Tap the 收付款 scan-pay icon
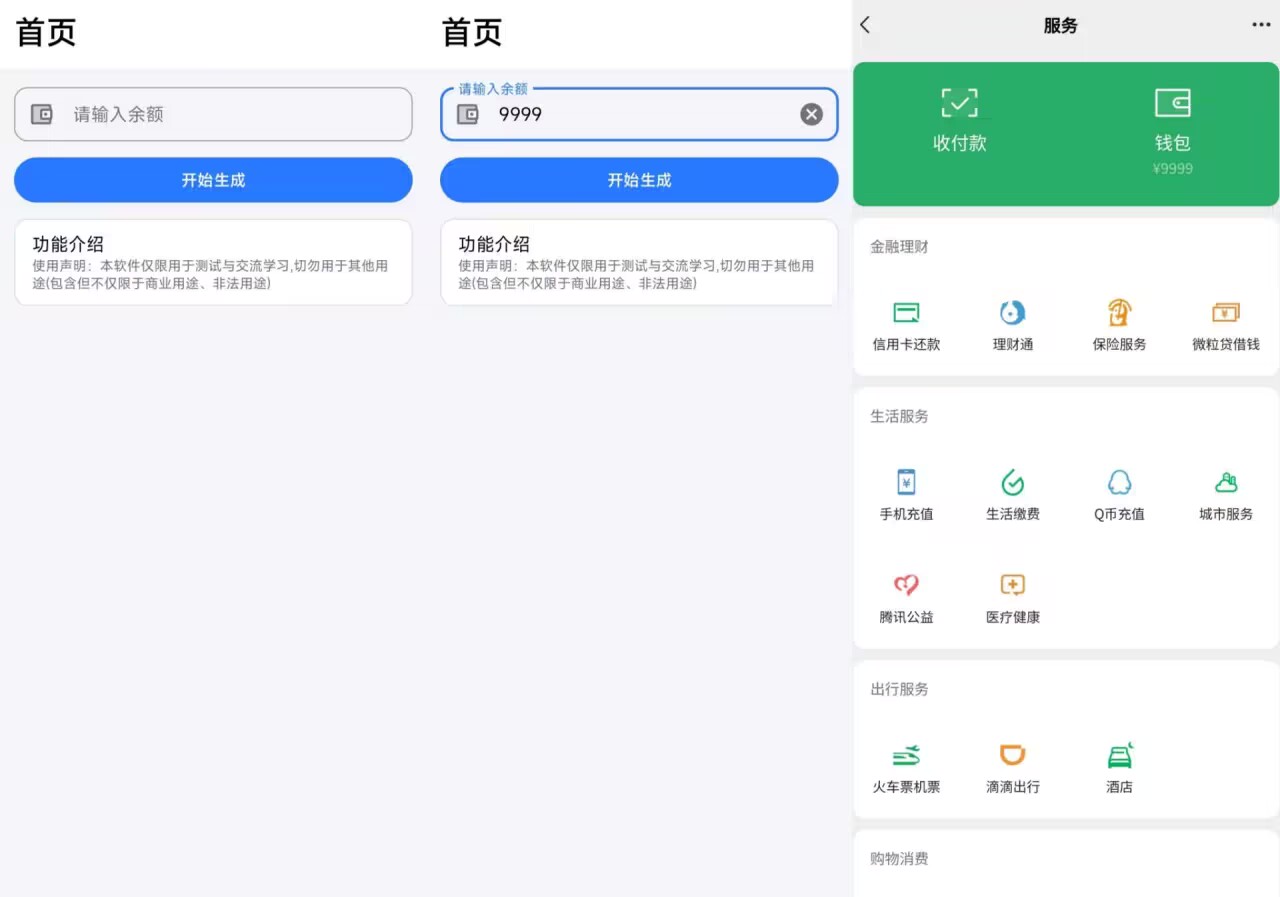The width and height of the screenshot is (1280, 897). pyautogui.click(x=959, y=102)
